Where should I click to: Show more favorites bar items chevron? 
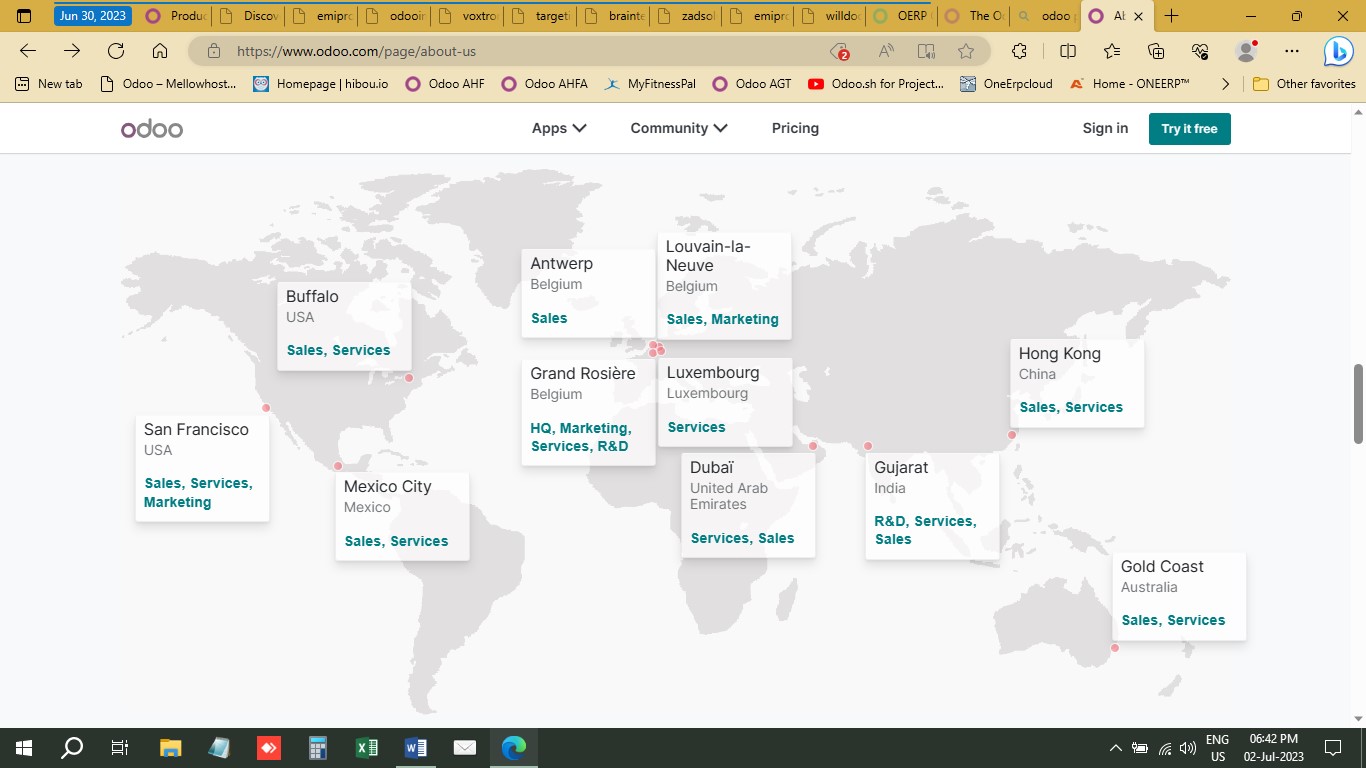coord(1225,84)
